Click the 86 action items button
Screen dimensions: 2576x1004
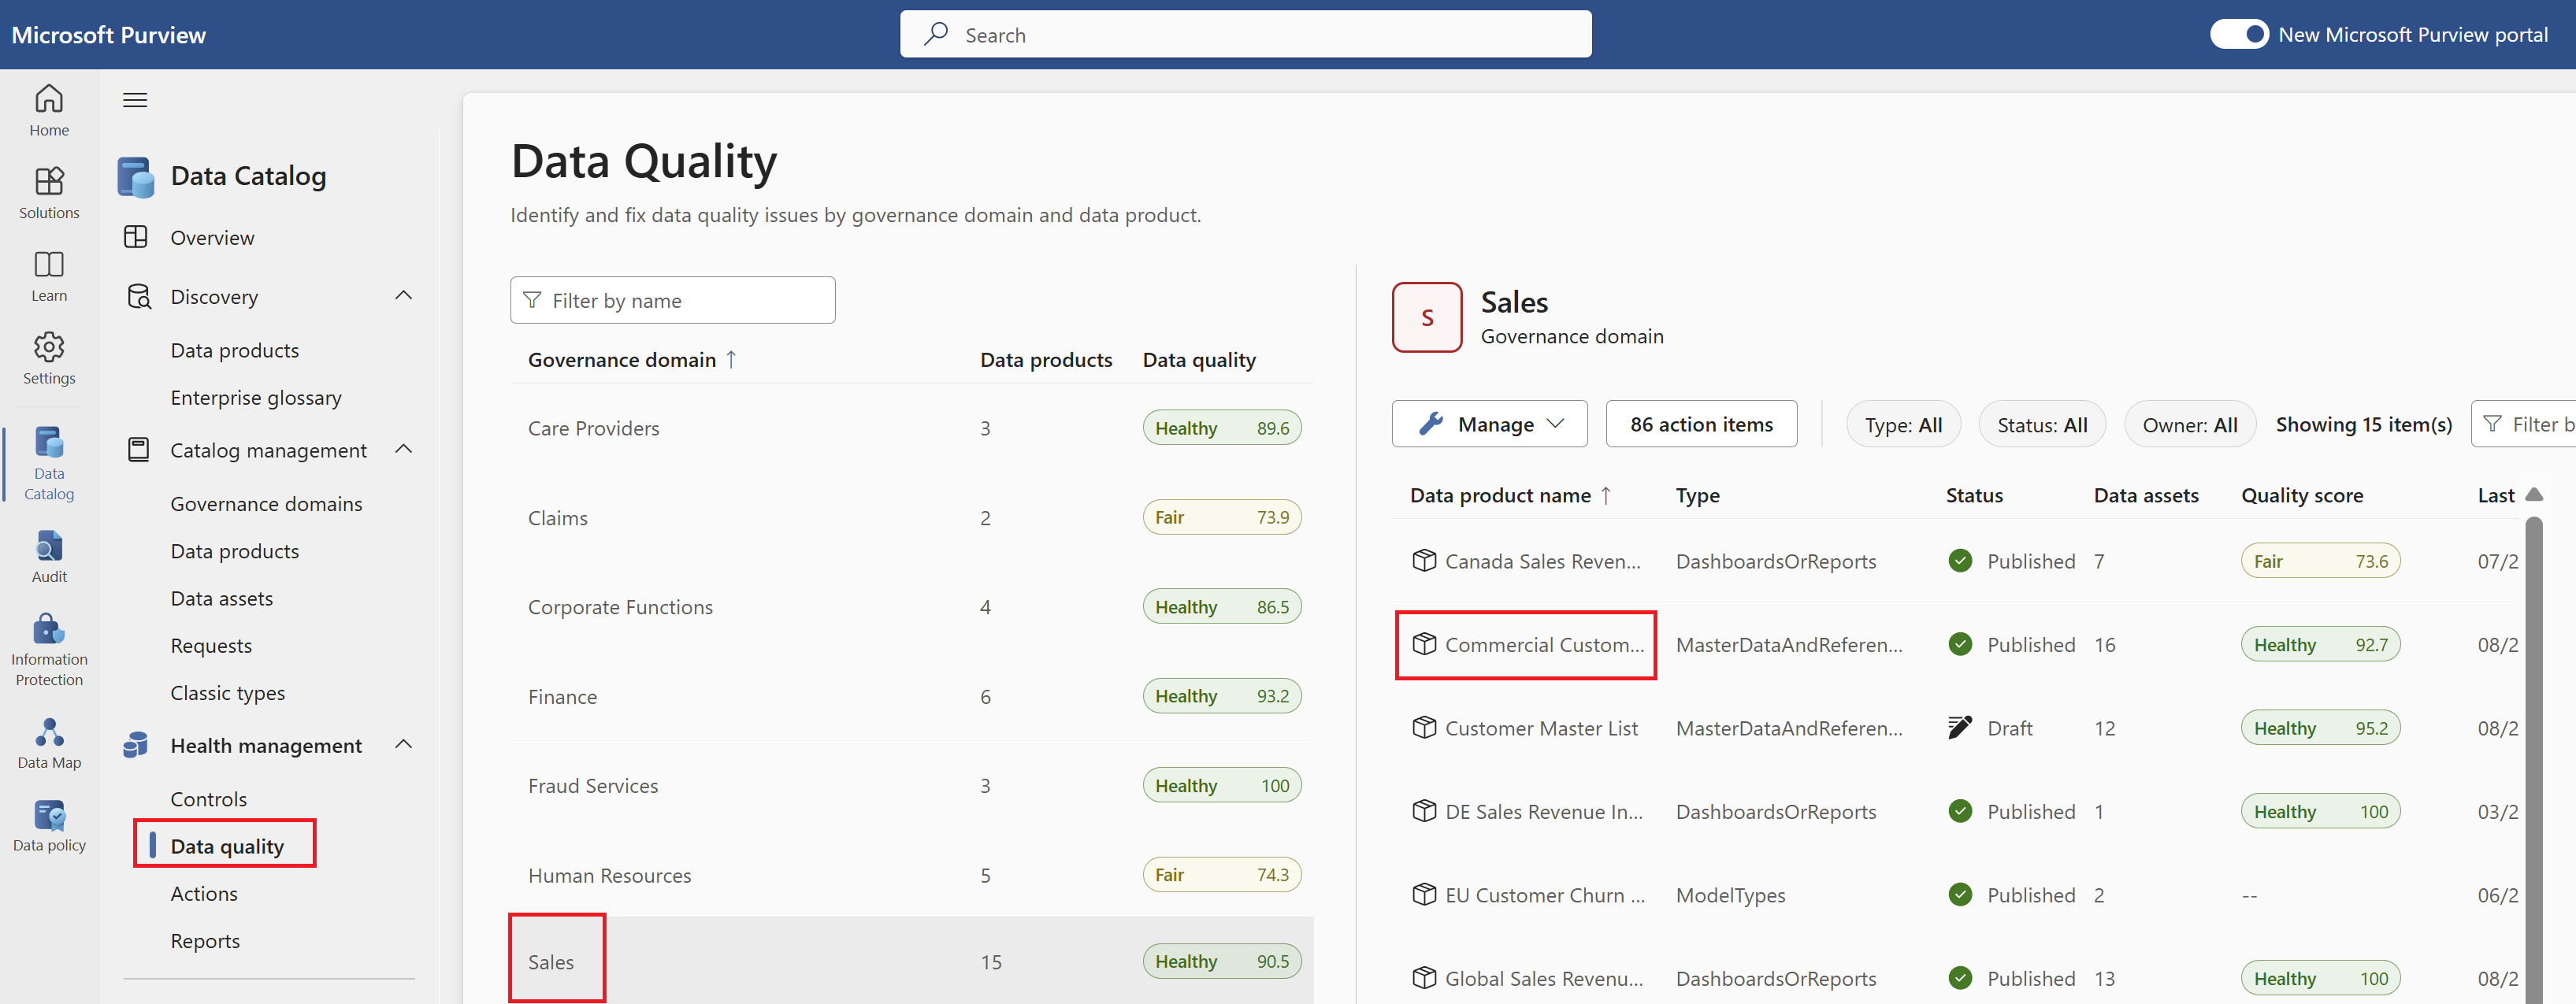[1700, 424]
